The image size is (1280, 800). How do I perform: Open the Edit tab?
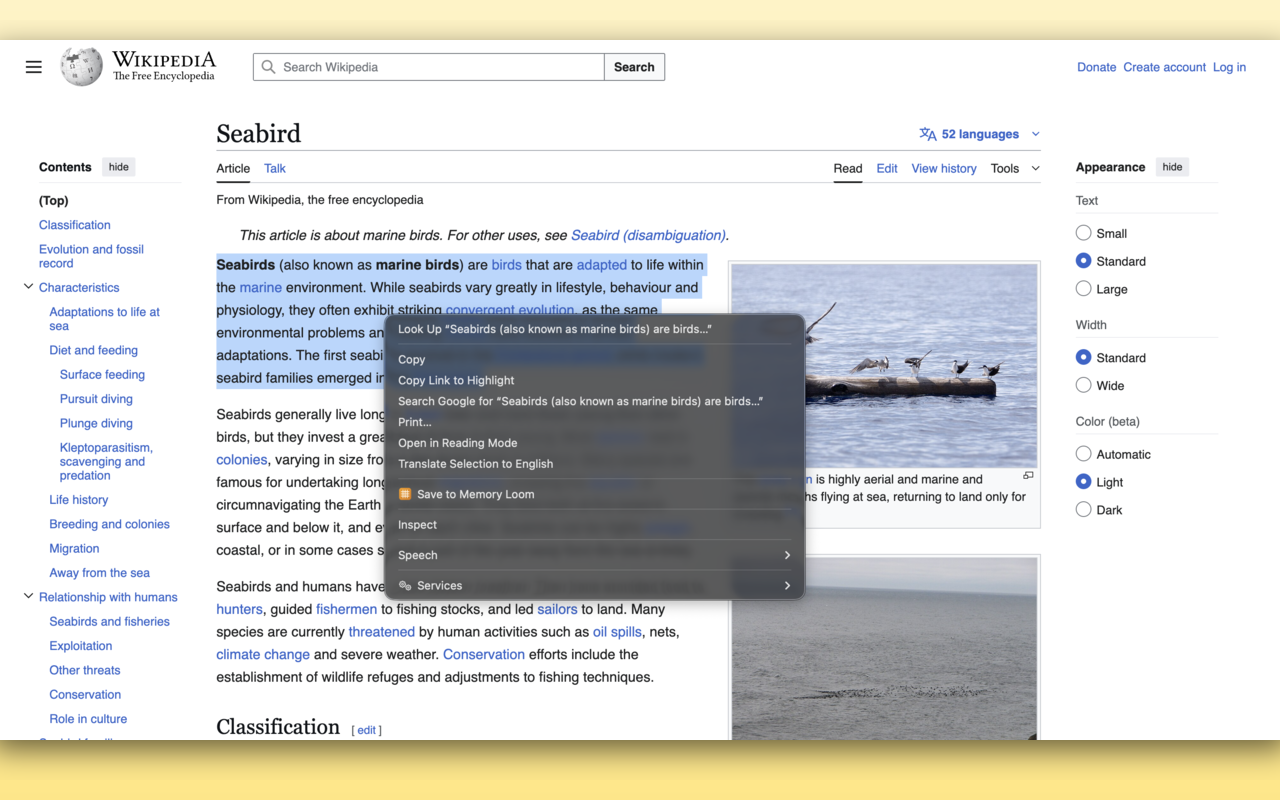click(x=887, y=168)
